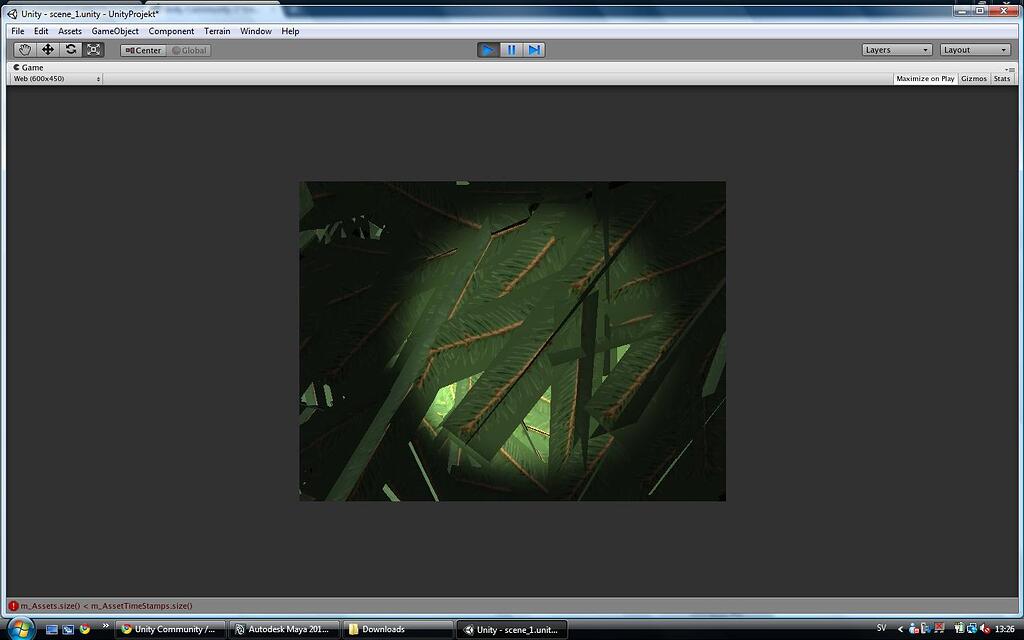Open the Layers dropdown
Viewport: 1024px width, 640px height.
[895, 49]
